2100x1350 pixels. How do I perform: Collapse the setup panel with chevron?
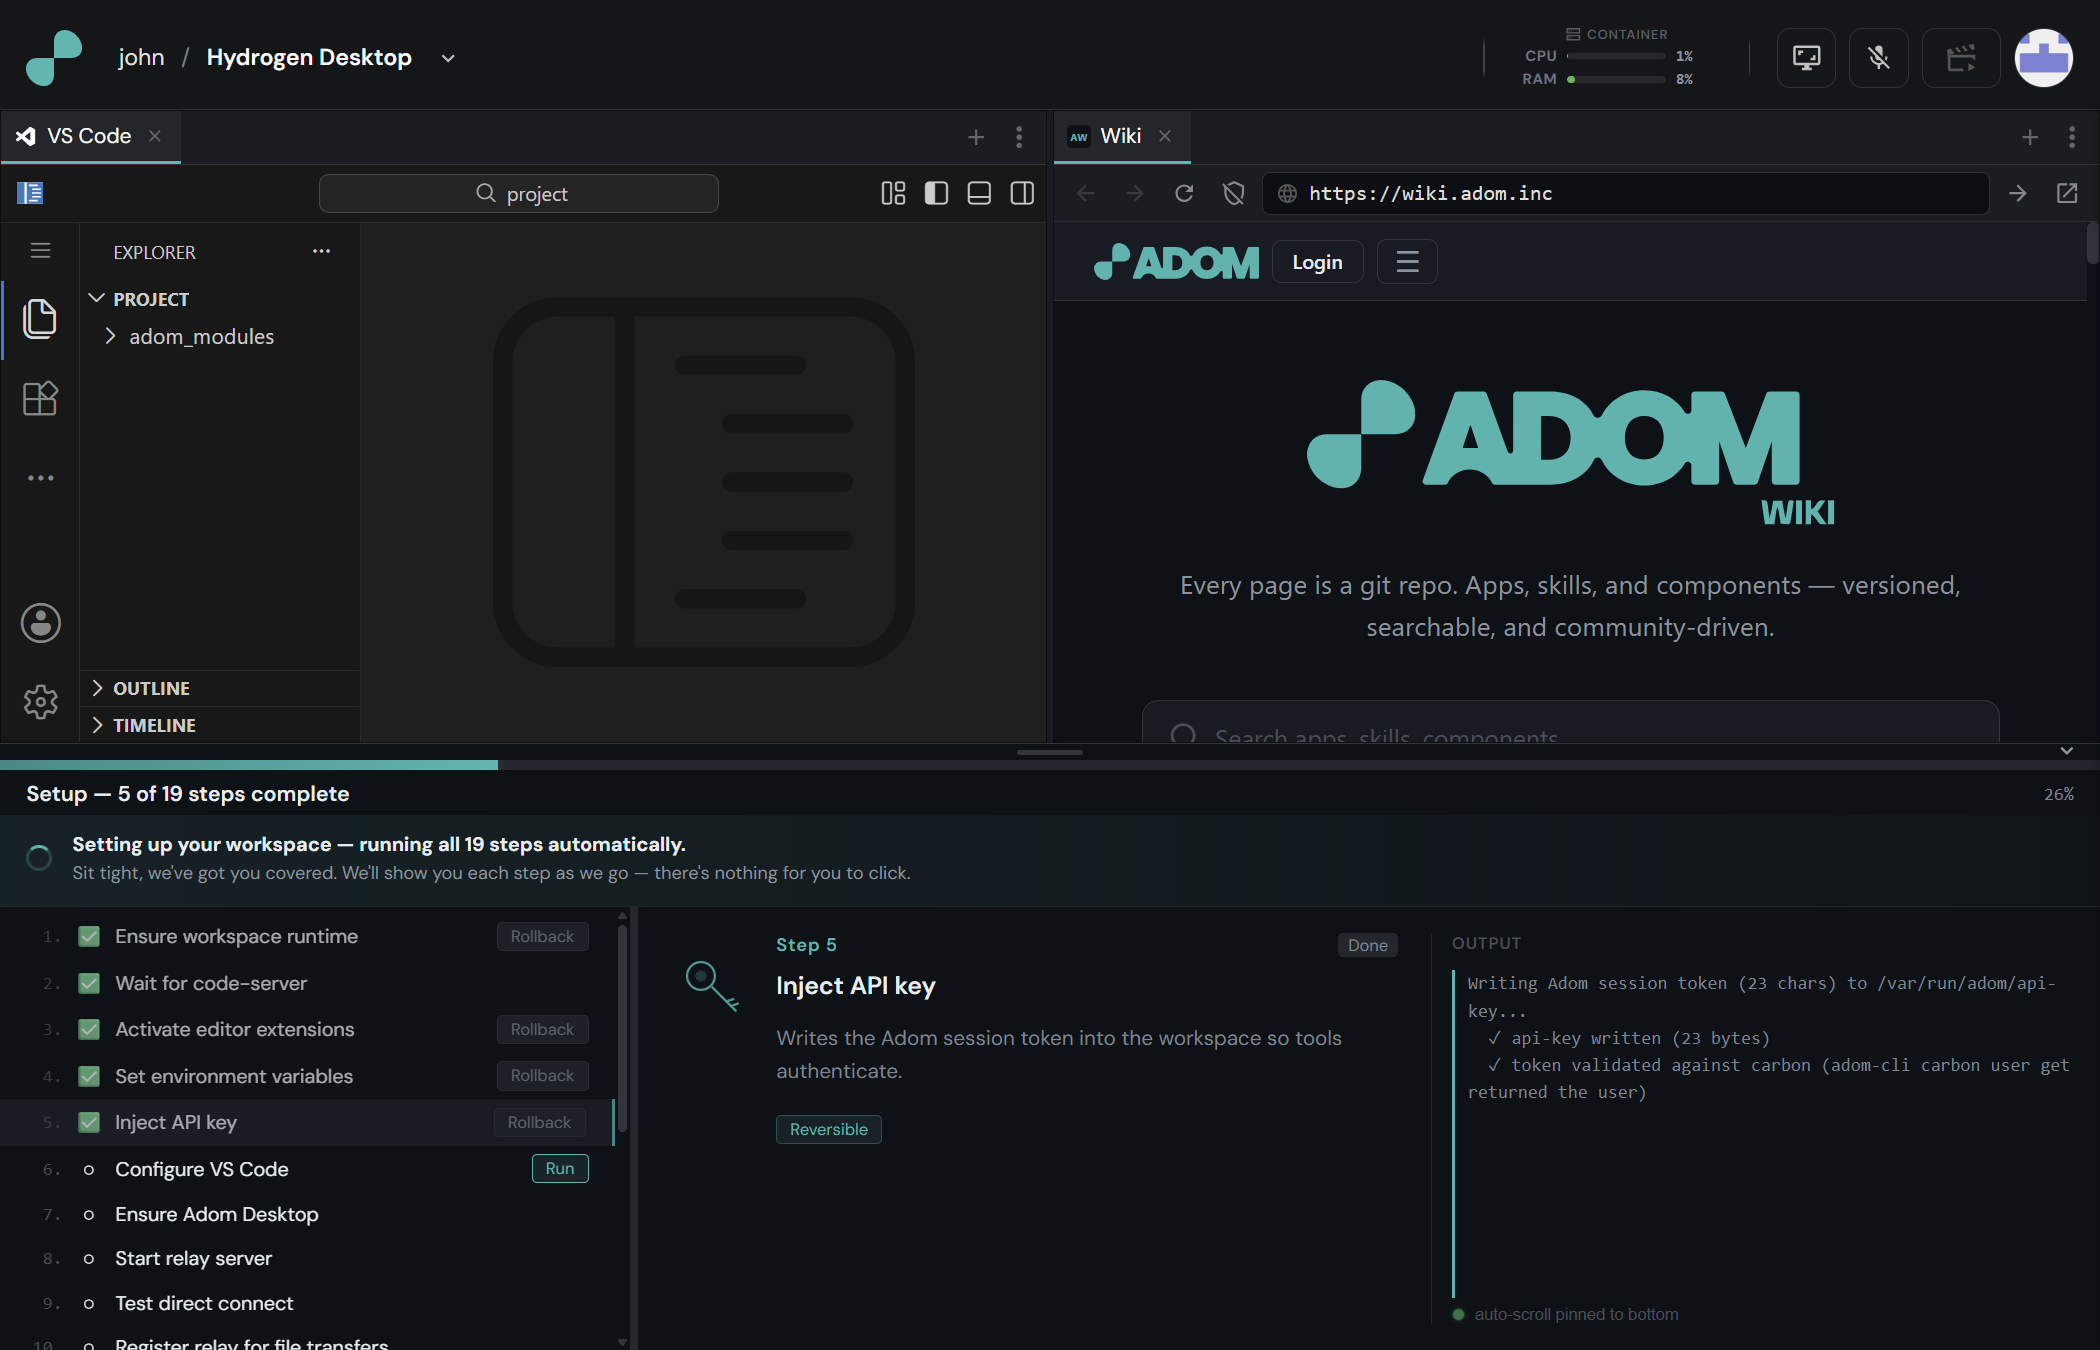(2067, 751)
